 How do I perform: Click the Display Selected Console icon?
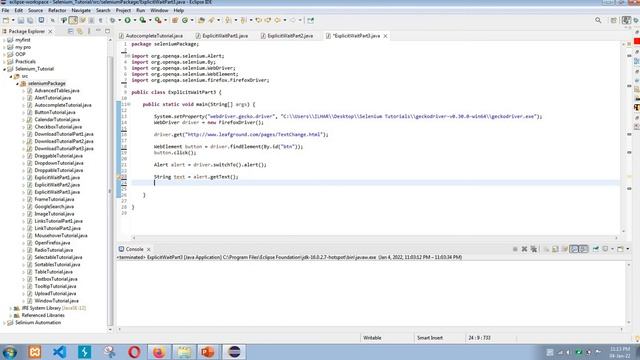pos(605,249)
